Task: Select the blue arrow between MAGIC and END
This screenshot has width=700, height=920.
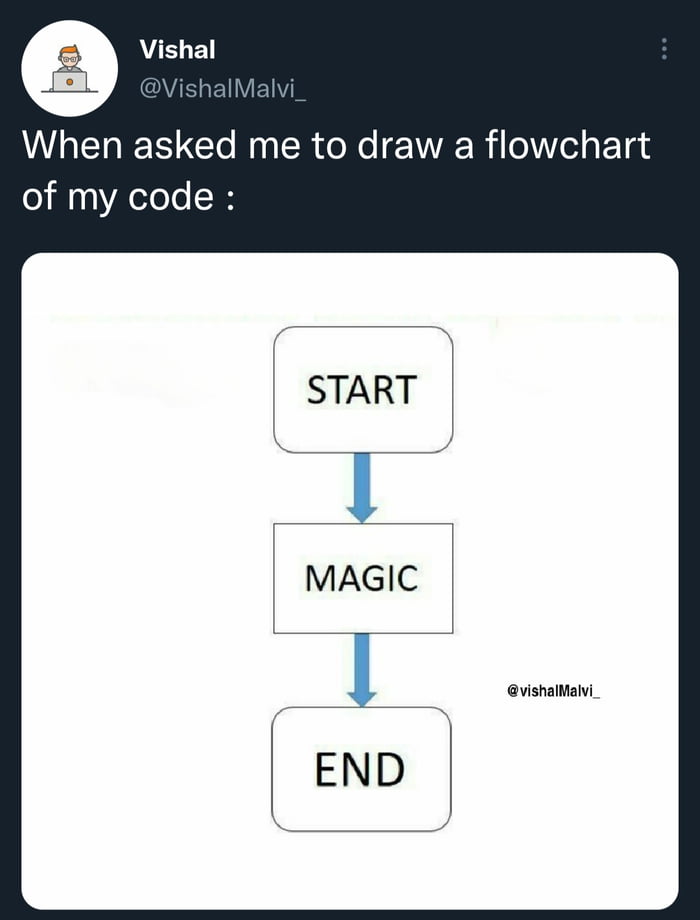Action: coord(362,670)
